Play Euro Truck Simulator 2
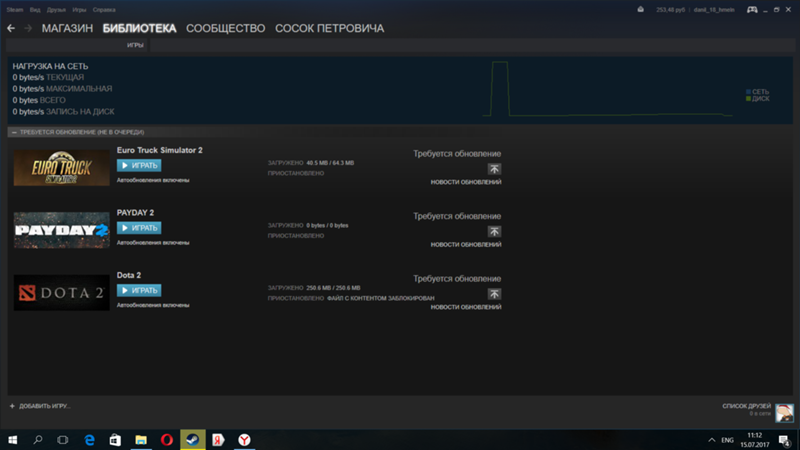 click(139, 165)
